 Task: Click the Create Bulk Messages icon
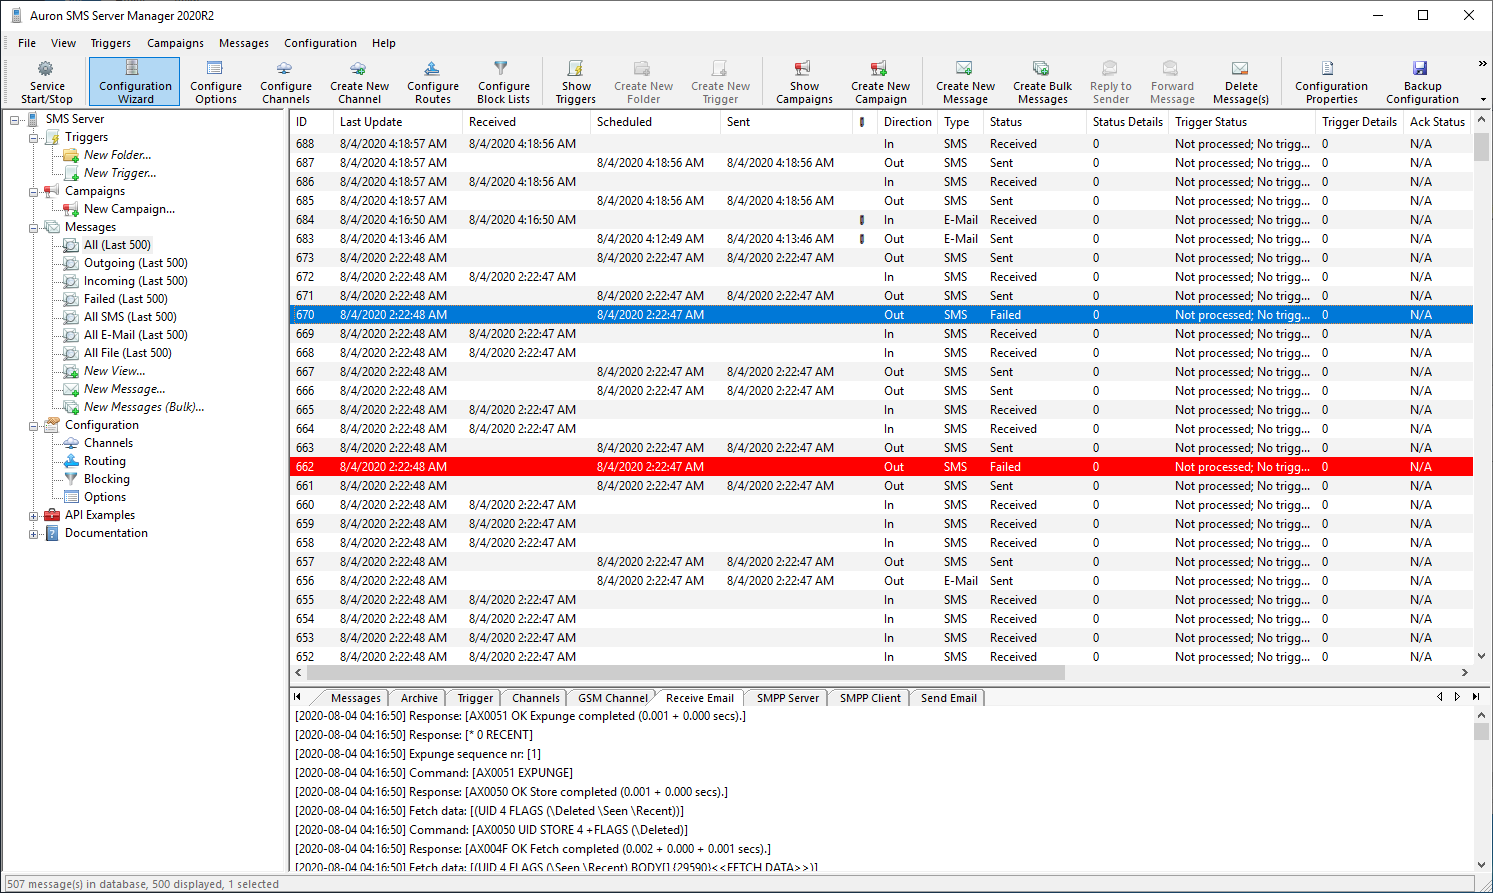1041,69
